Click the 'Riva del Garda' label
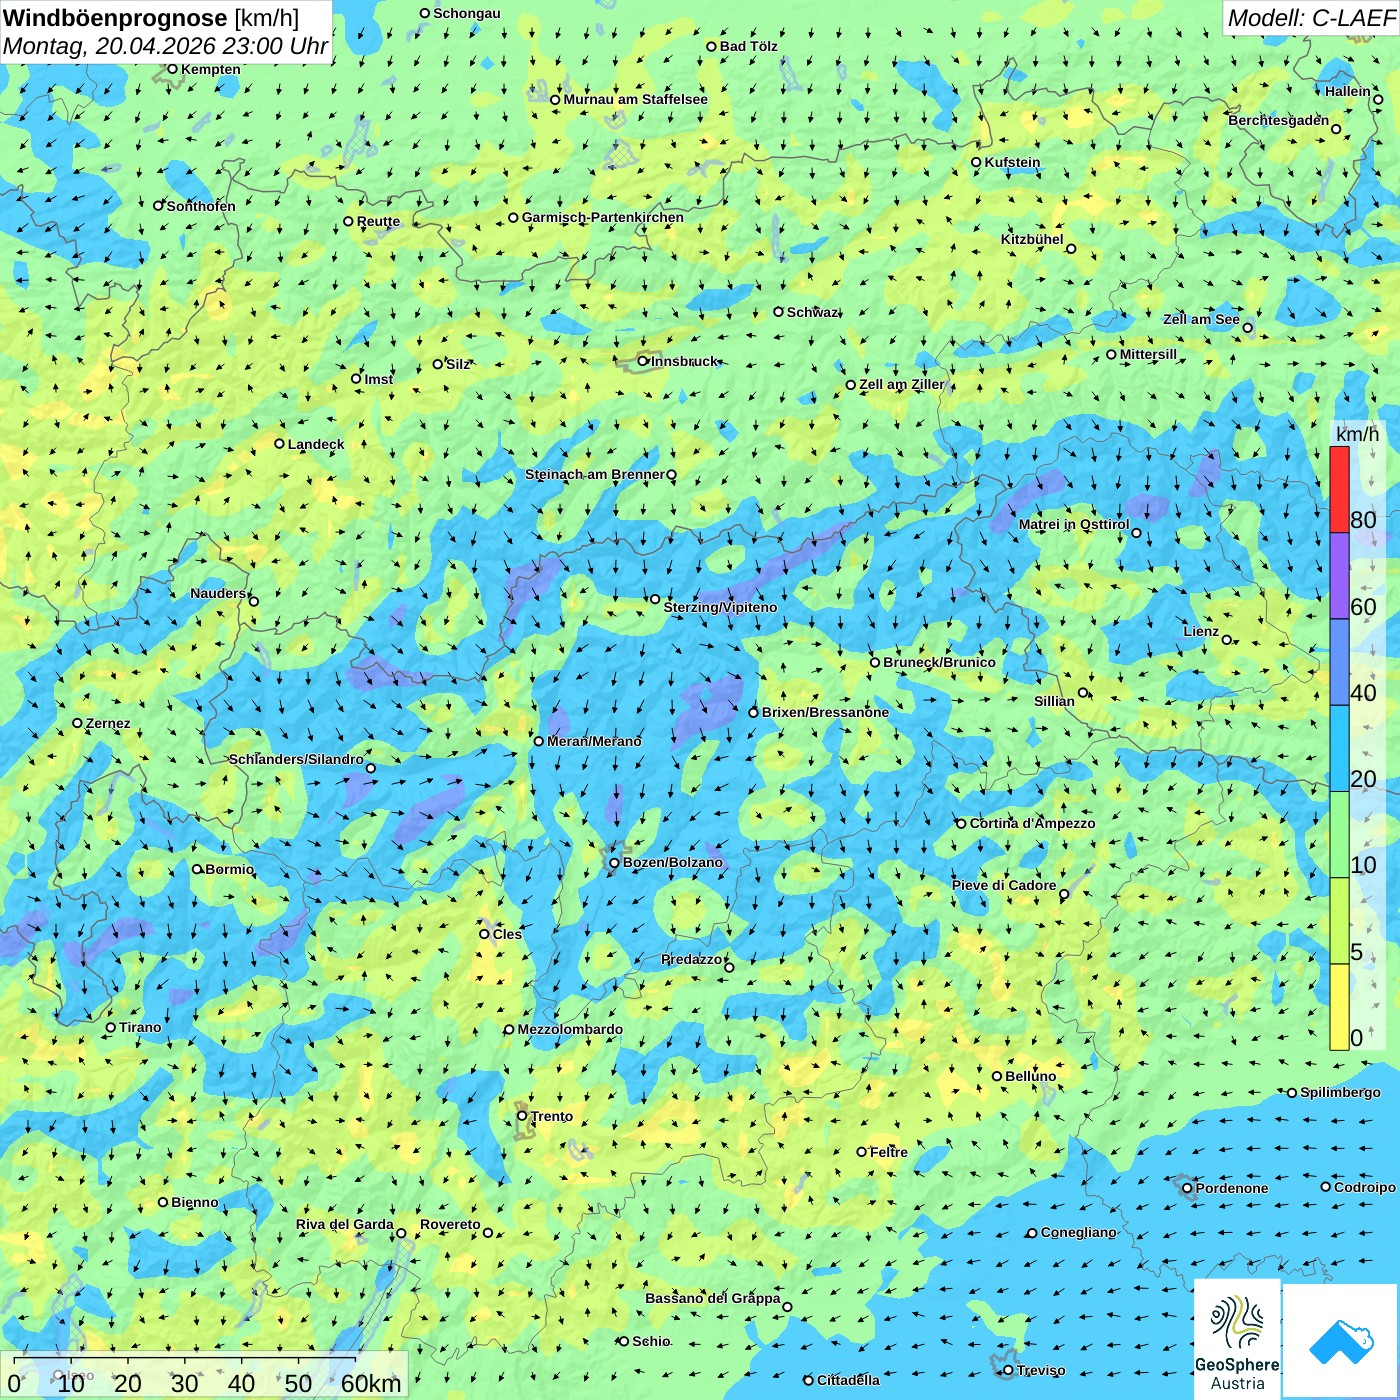Viewport: 1400px width, 1400px height. coord(344,1224)
